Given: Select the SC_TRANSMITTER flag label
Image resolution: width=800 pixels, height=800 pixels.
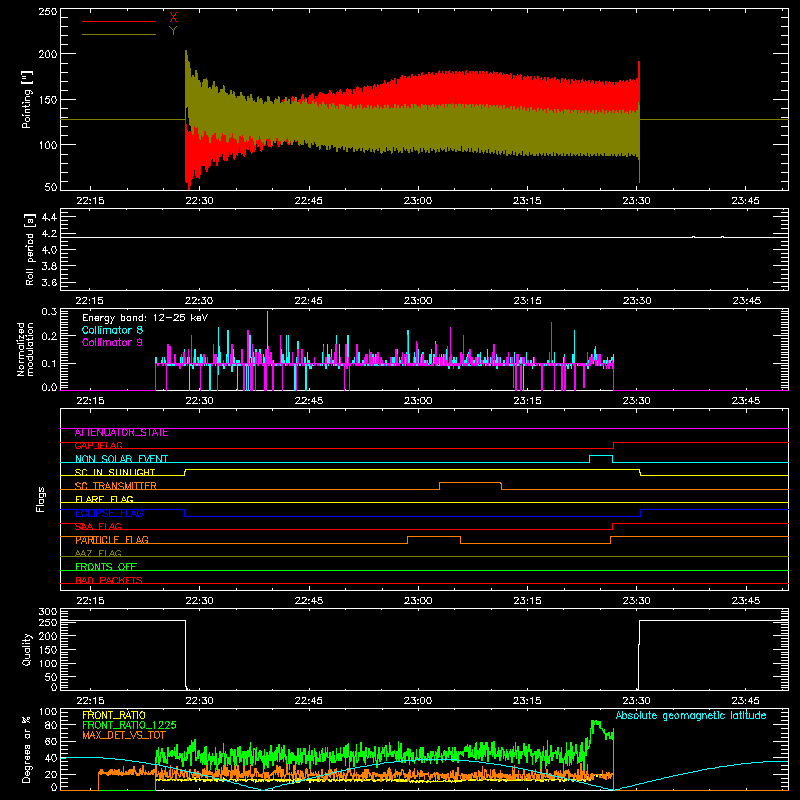Looking at the screenshot, I should (116, 486).
